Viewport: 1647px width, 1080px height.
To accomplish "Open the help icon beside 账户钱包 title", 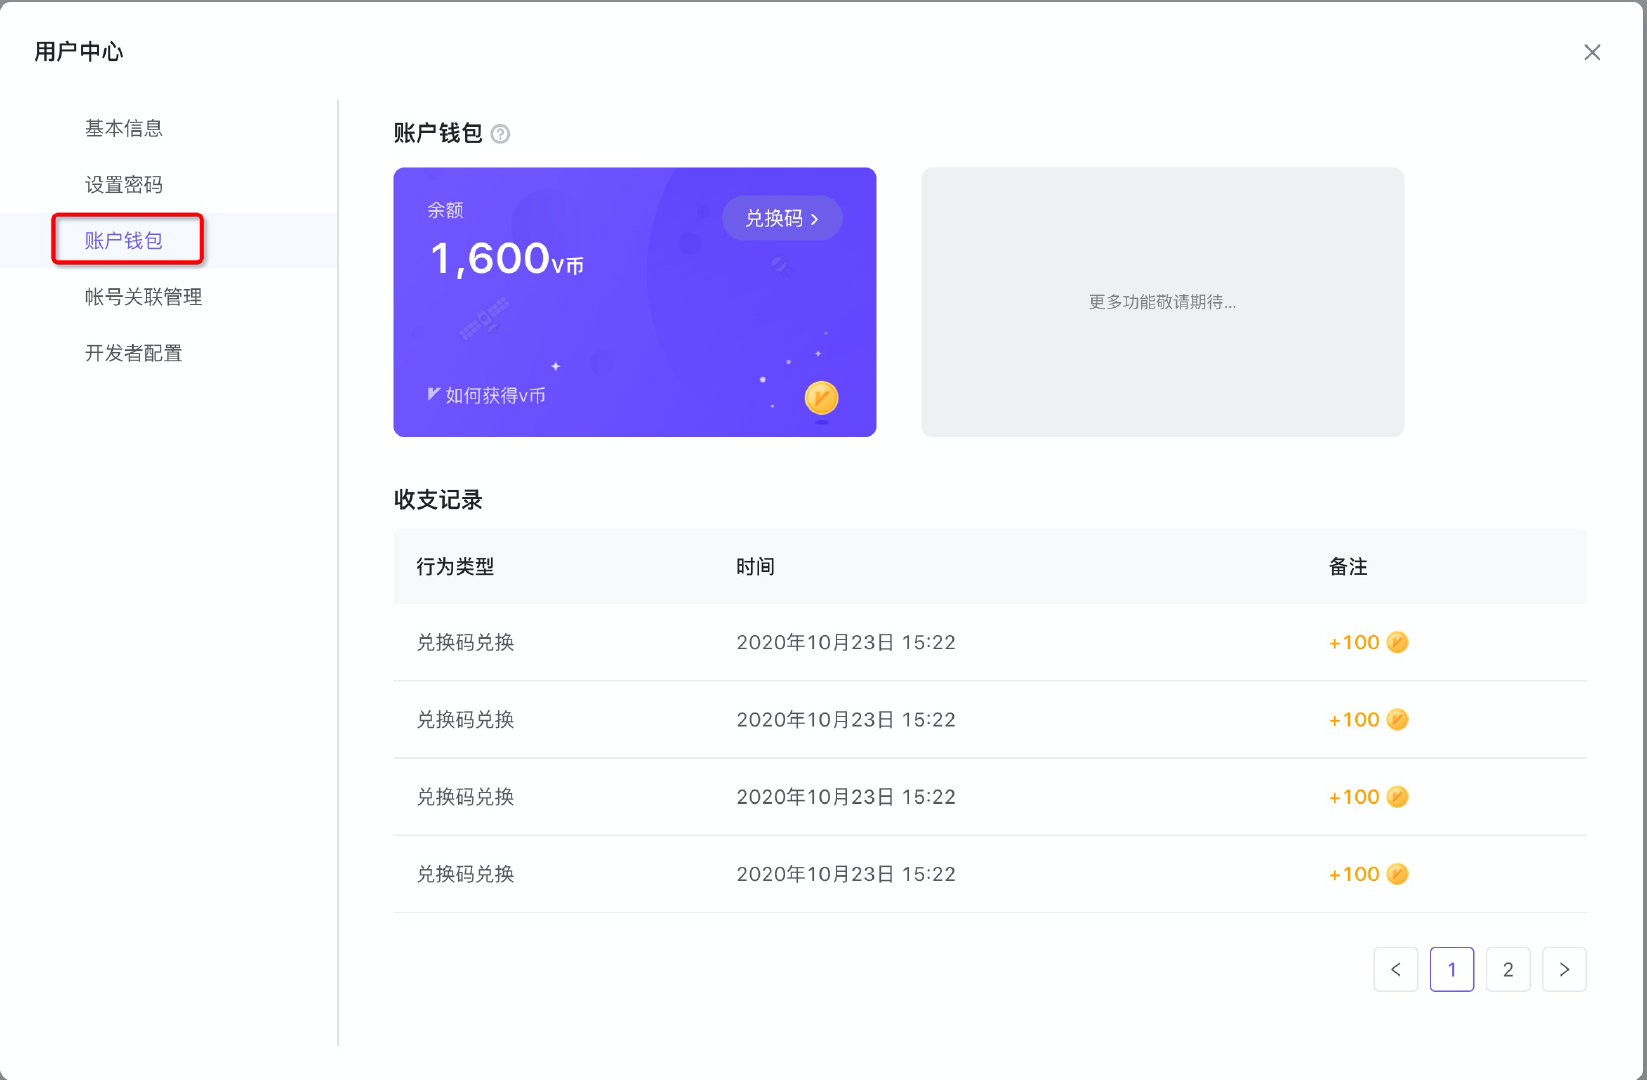I will tap(501, 133).
